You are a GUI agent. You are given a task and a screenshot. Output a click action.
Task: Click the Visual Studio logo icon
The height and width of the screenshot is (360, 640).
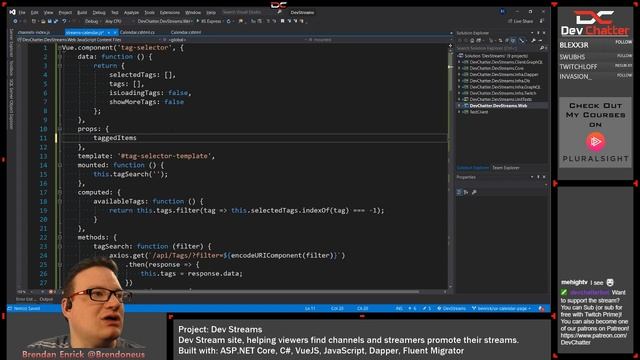coord(12,12)
